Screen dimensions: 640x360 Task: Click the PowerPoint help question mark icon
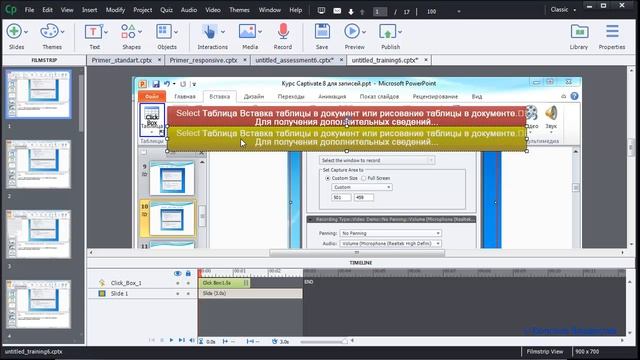tap(574, 96)
